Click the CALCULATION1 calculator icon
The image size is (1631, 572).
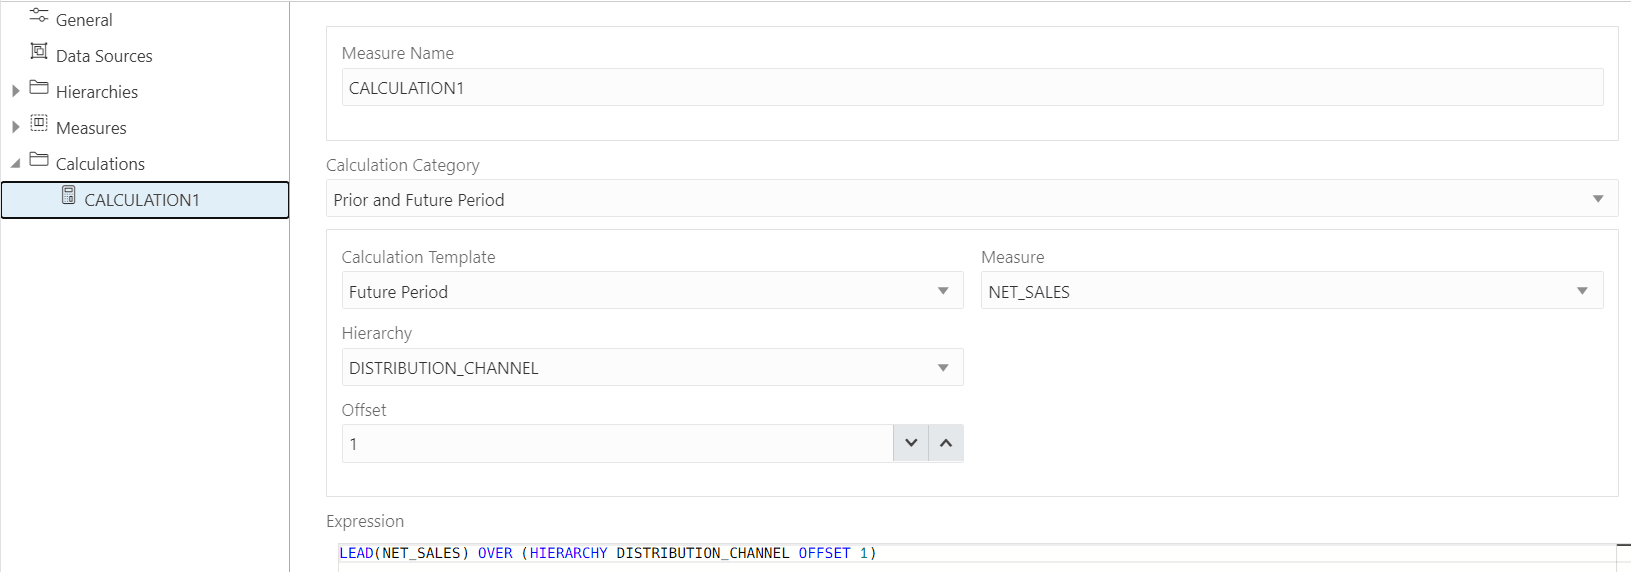(68, 195)
